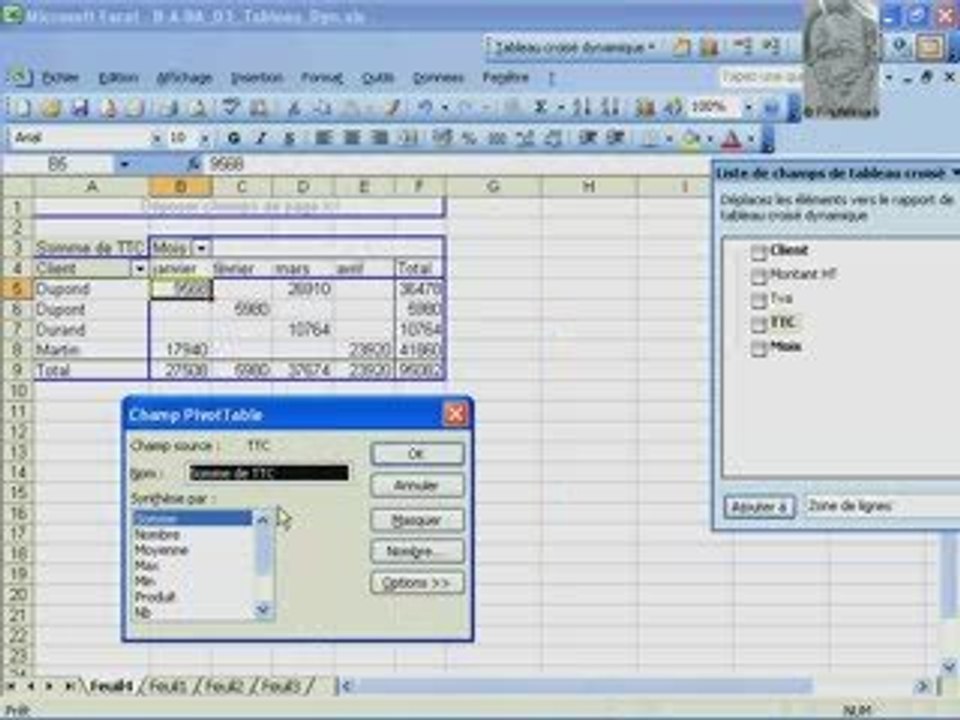
Task: Open the font color dropdown arrow
Action: [x=750, y=140]
